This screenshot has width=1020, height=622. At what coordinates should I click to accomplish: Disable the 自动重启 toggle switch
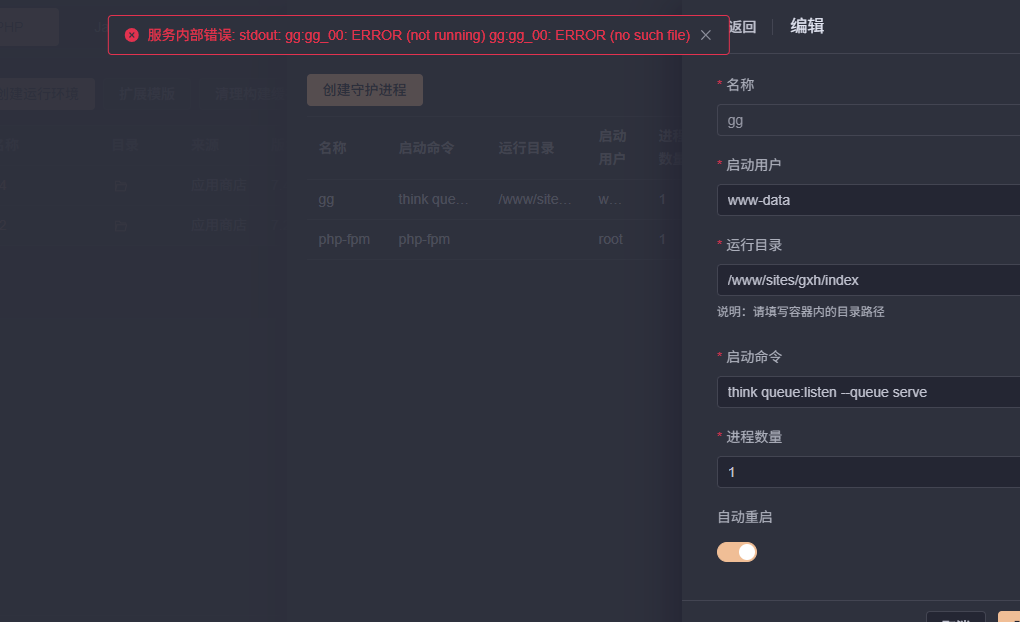tap(737, 552)
